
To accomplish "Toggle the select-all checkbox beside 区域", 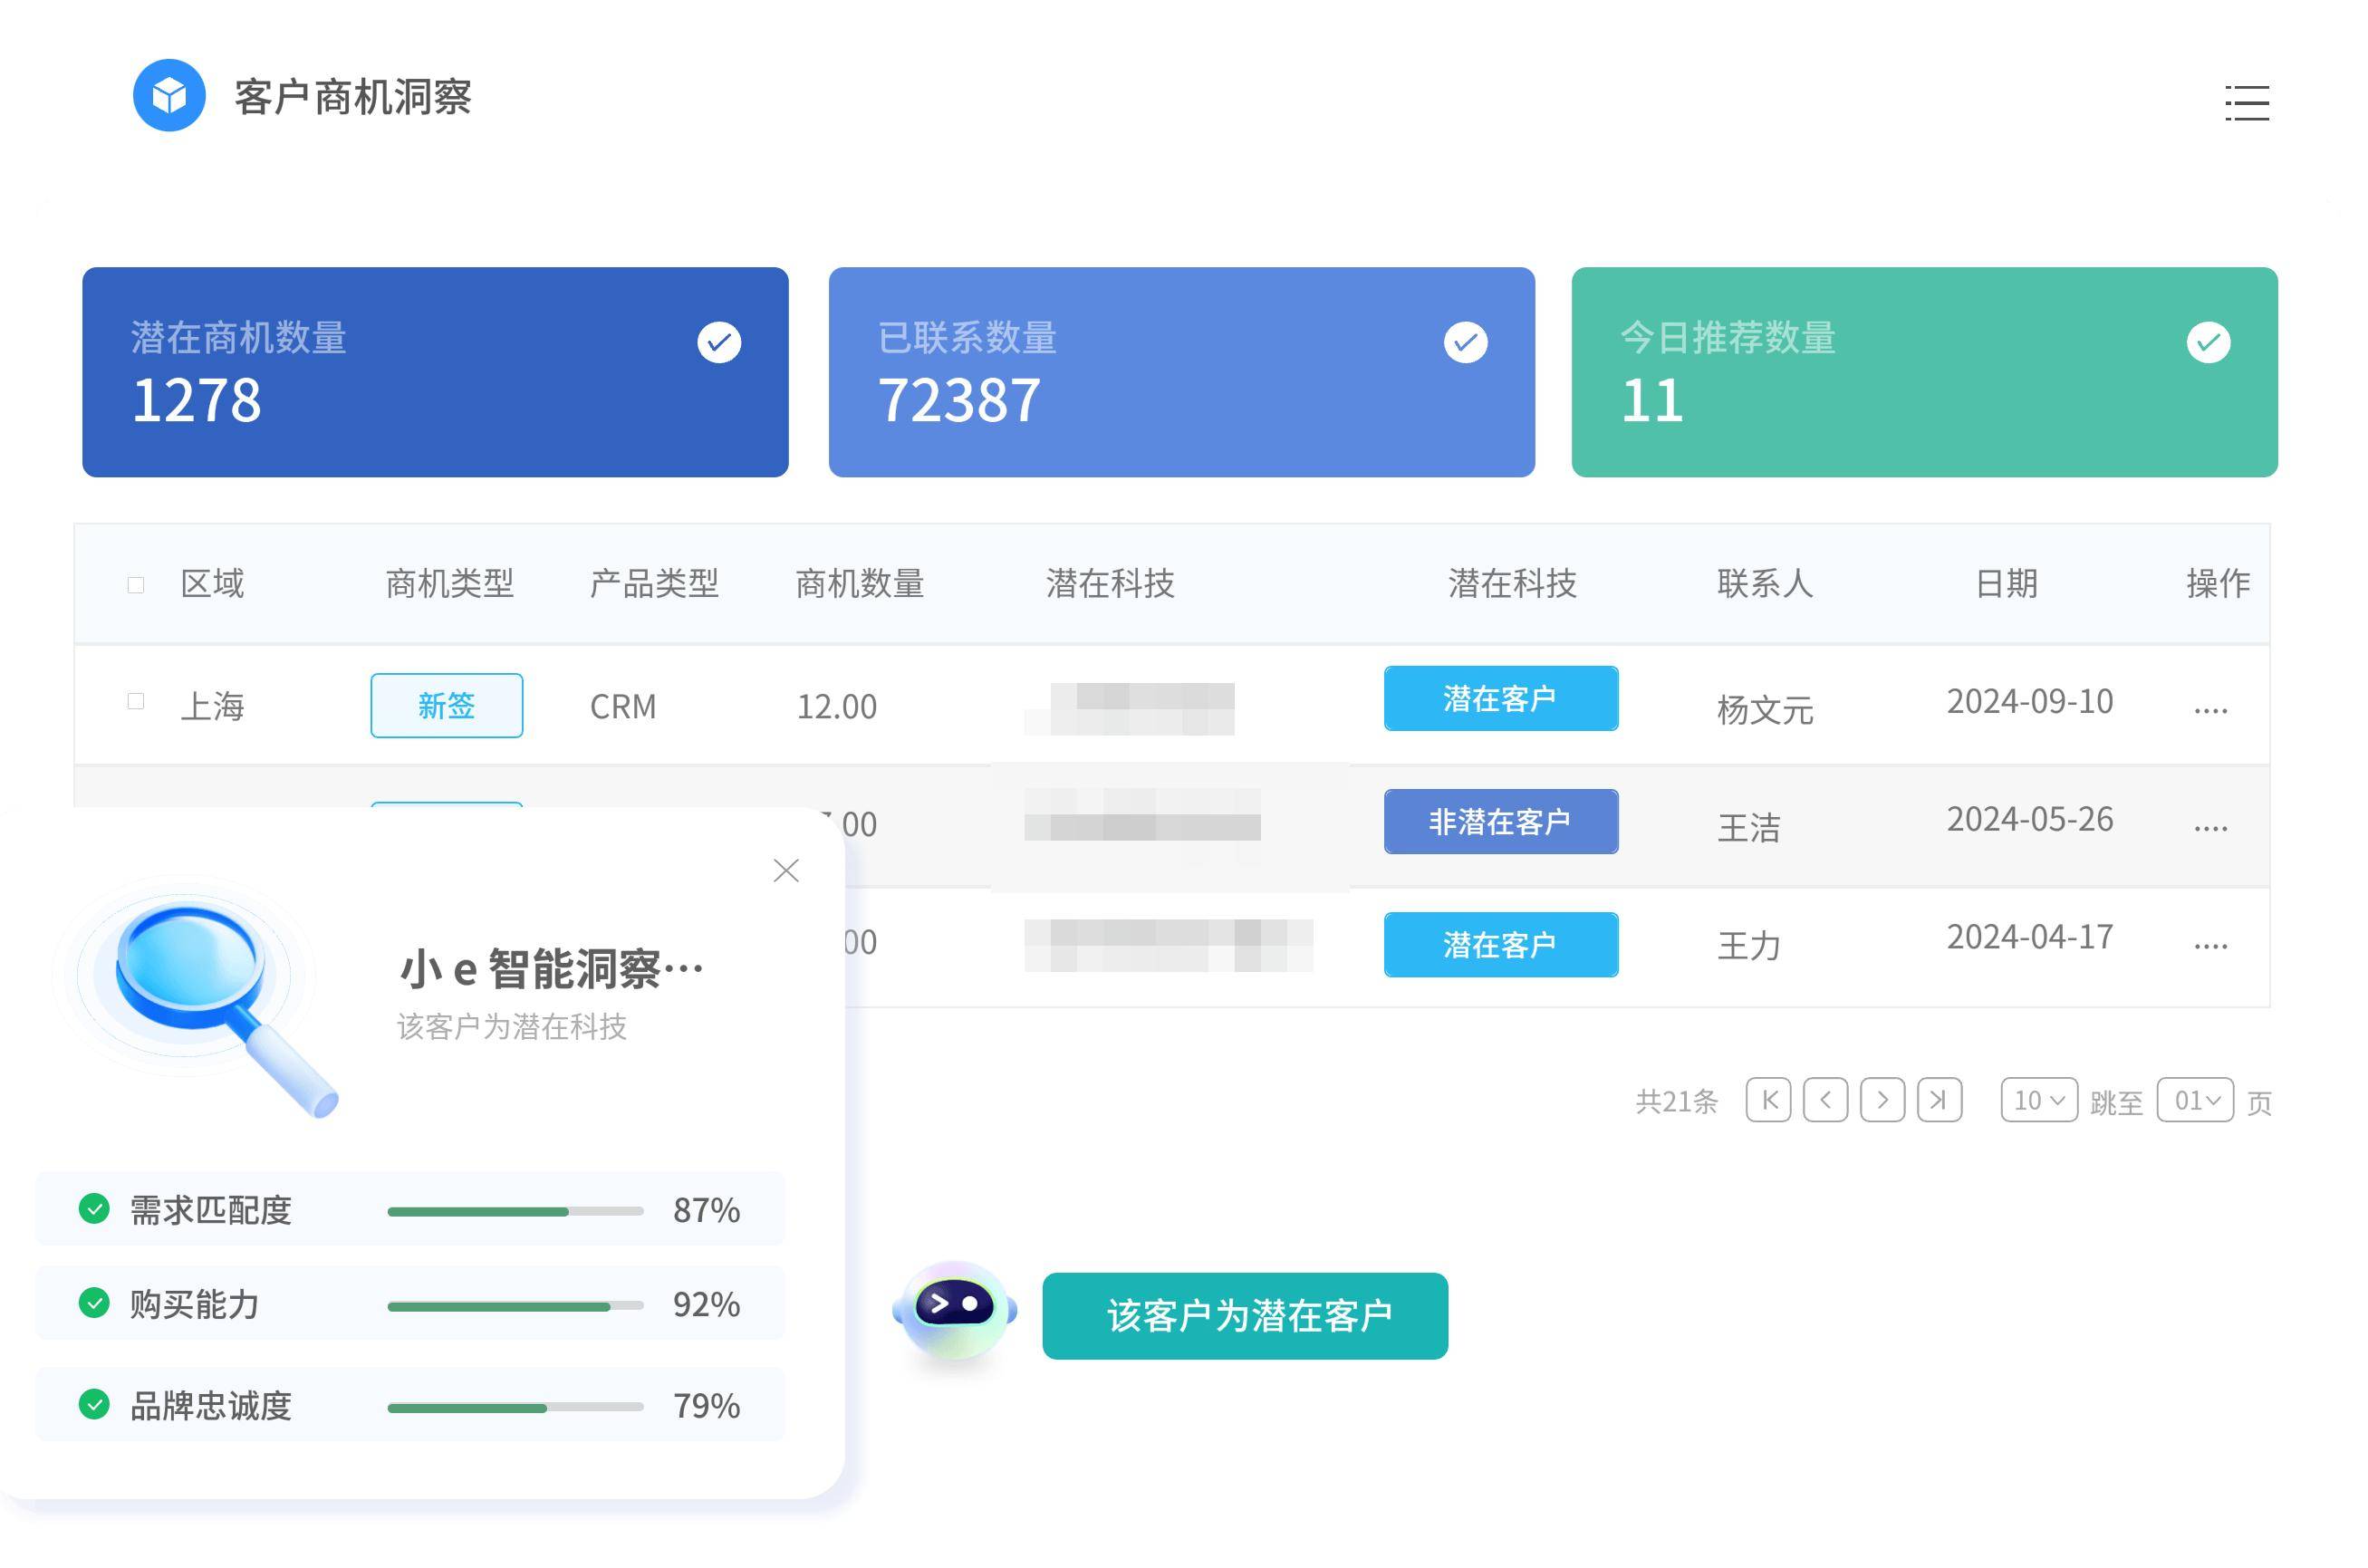I will pyautogui.click(x=136, y=585).
